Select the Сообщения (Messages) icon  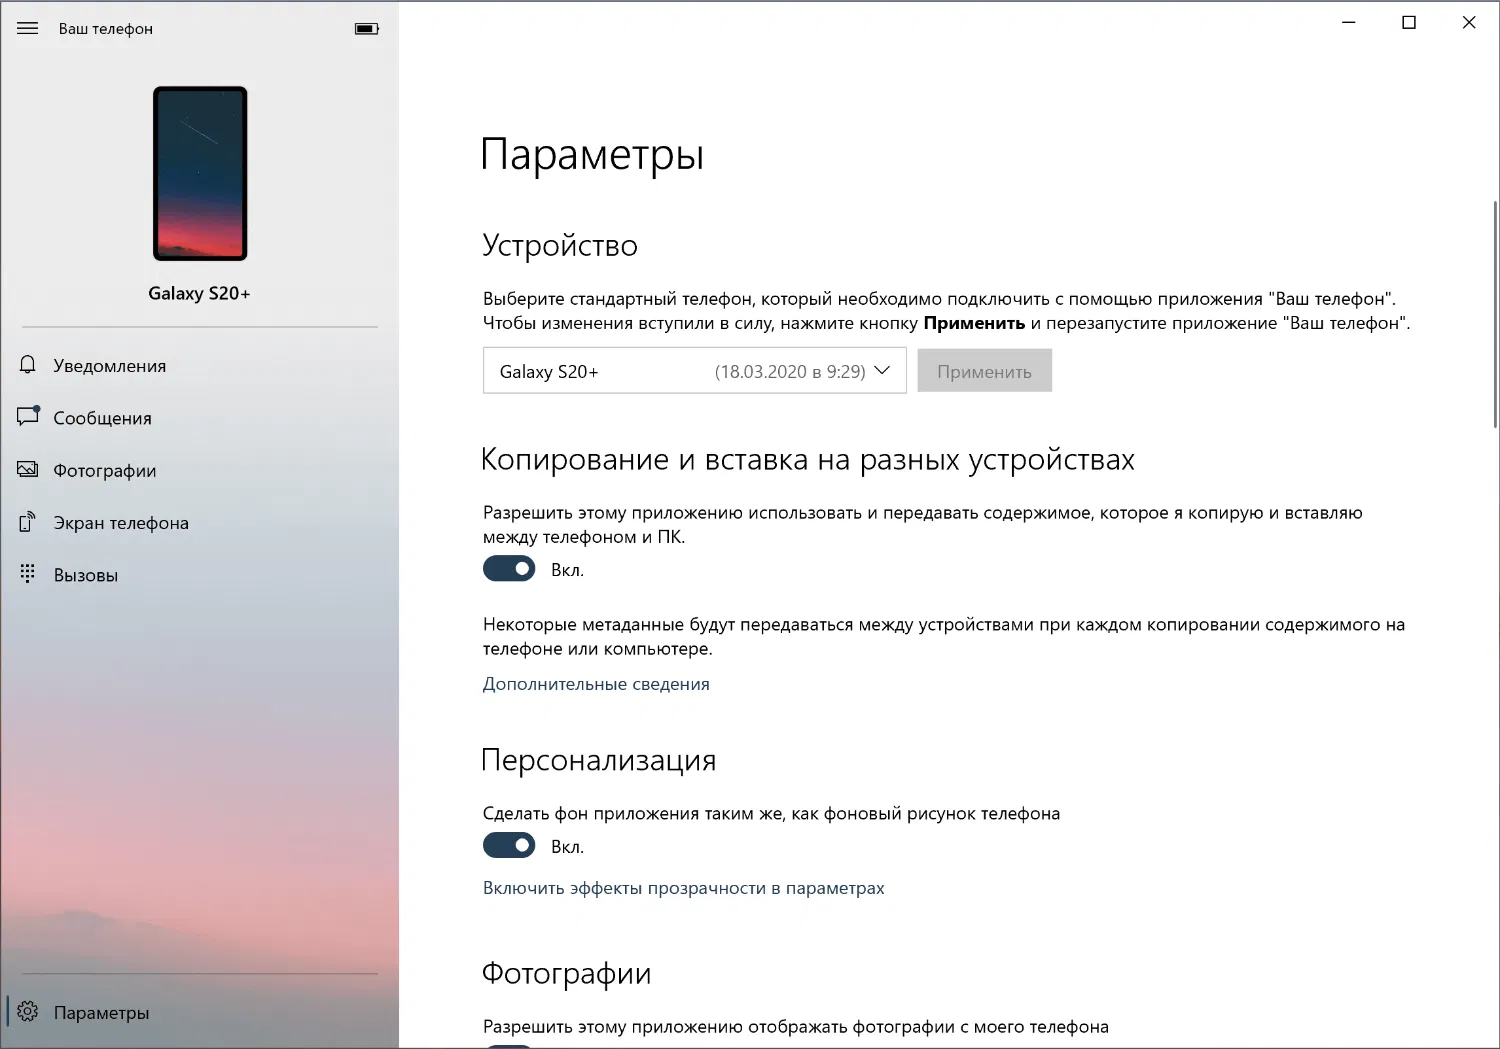coord(27,417)
